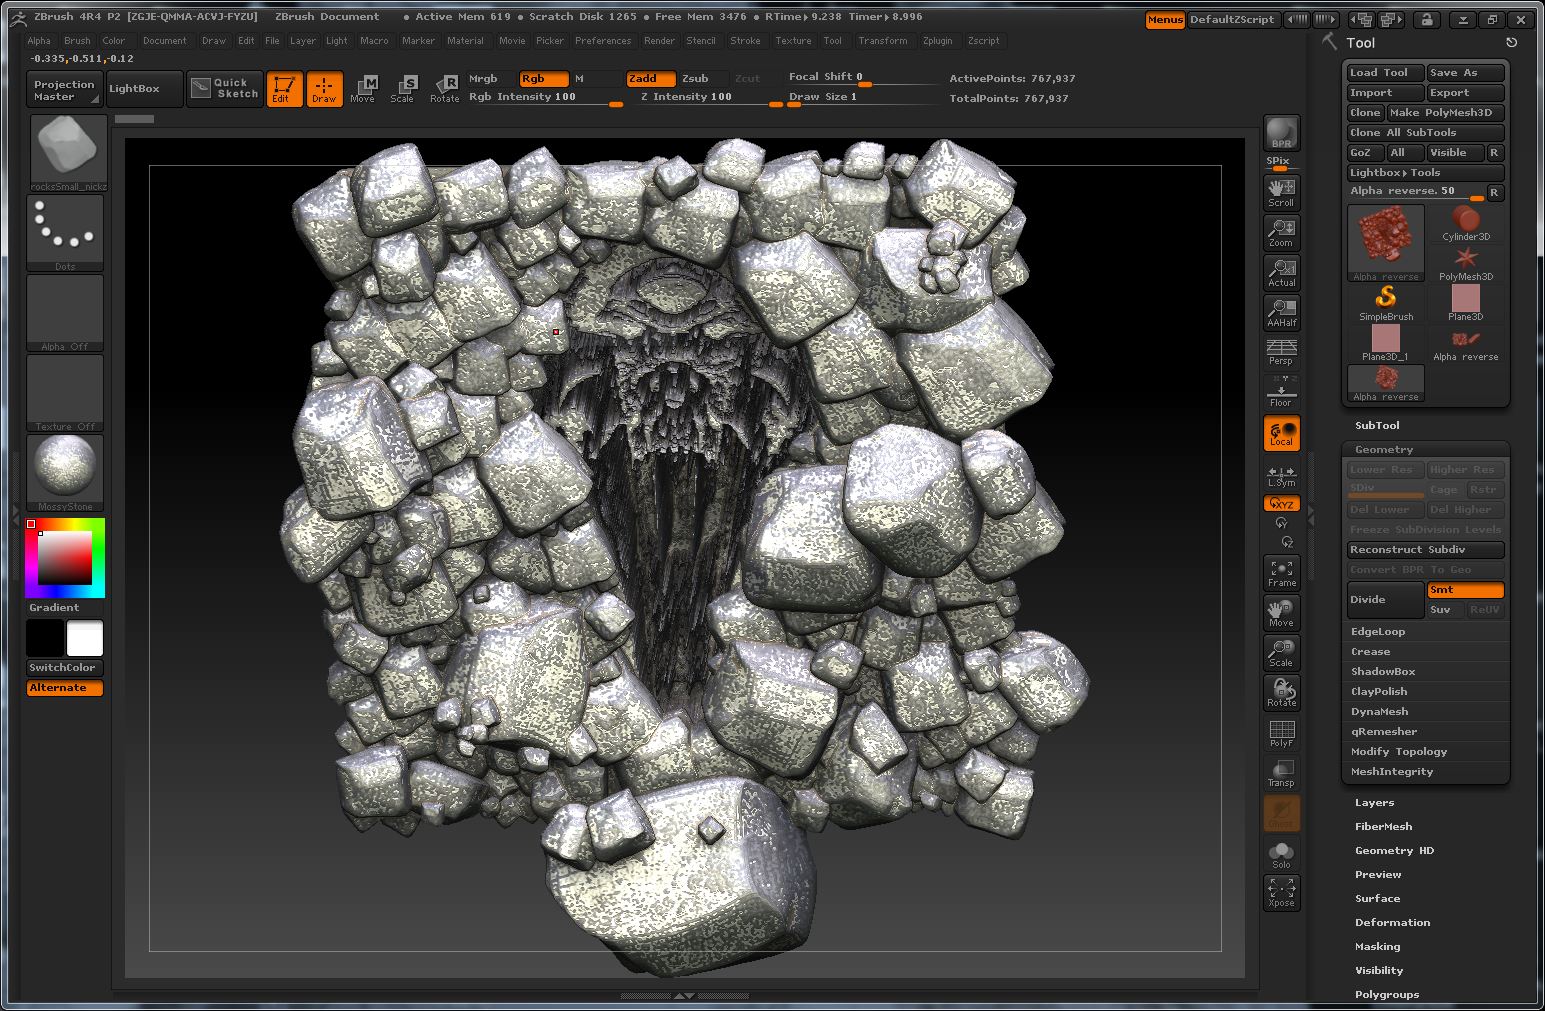Select the white color swatch
The height and width of the screenshot is (1011, 1545).
click(x=85, y=638)
